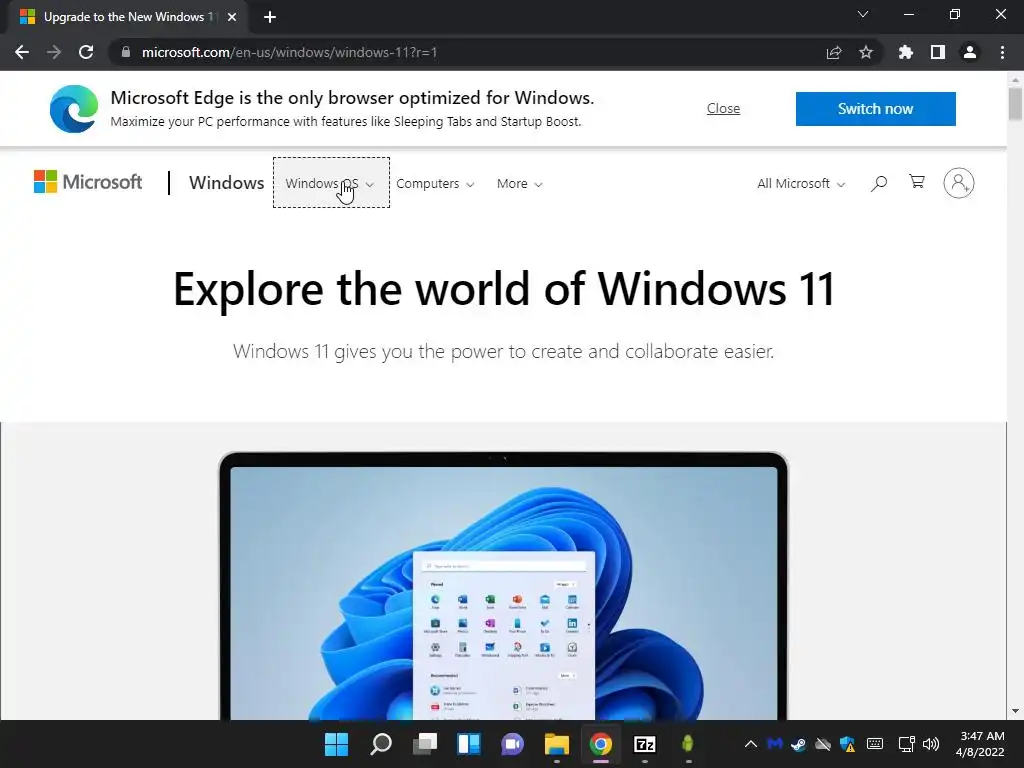Open 7-Zip from the taskbar
This screenshot has width=1024, height=768.
click(x=645, y=744)
